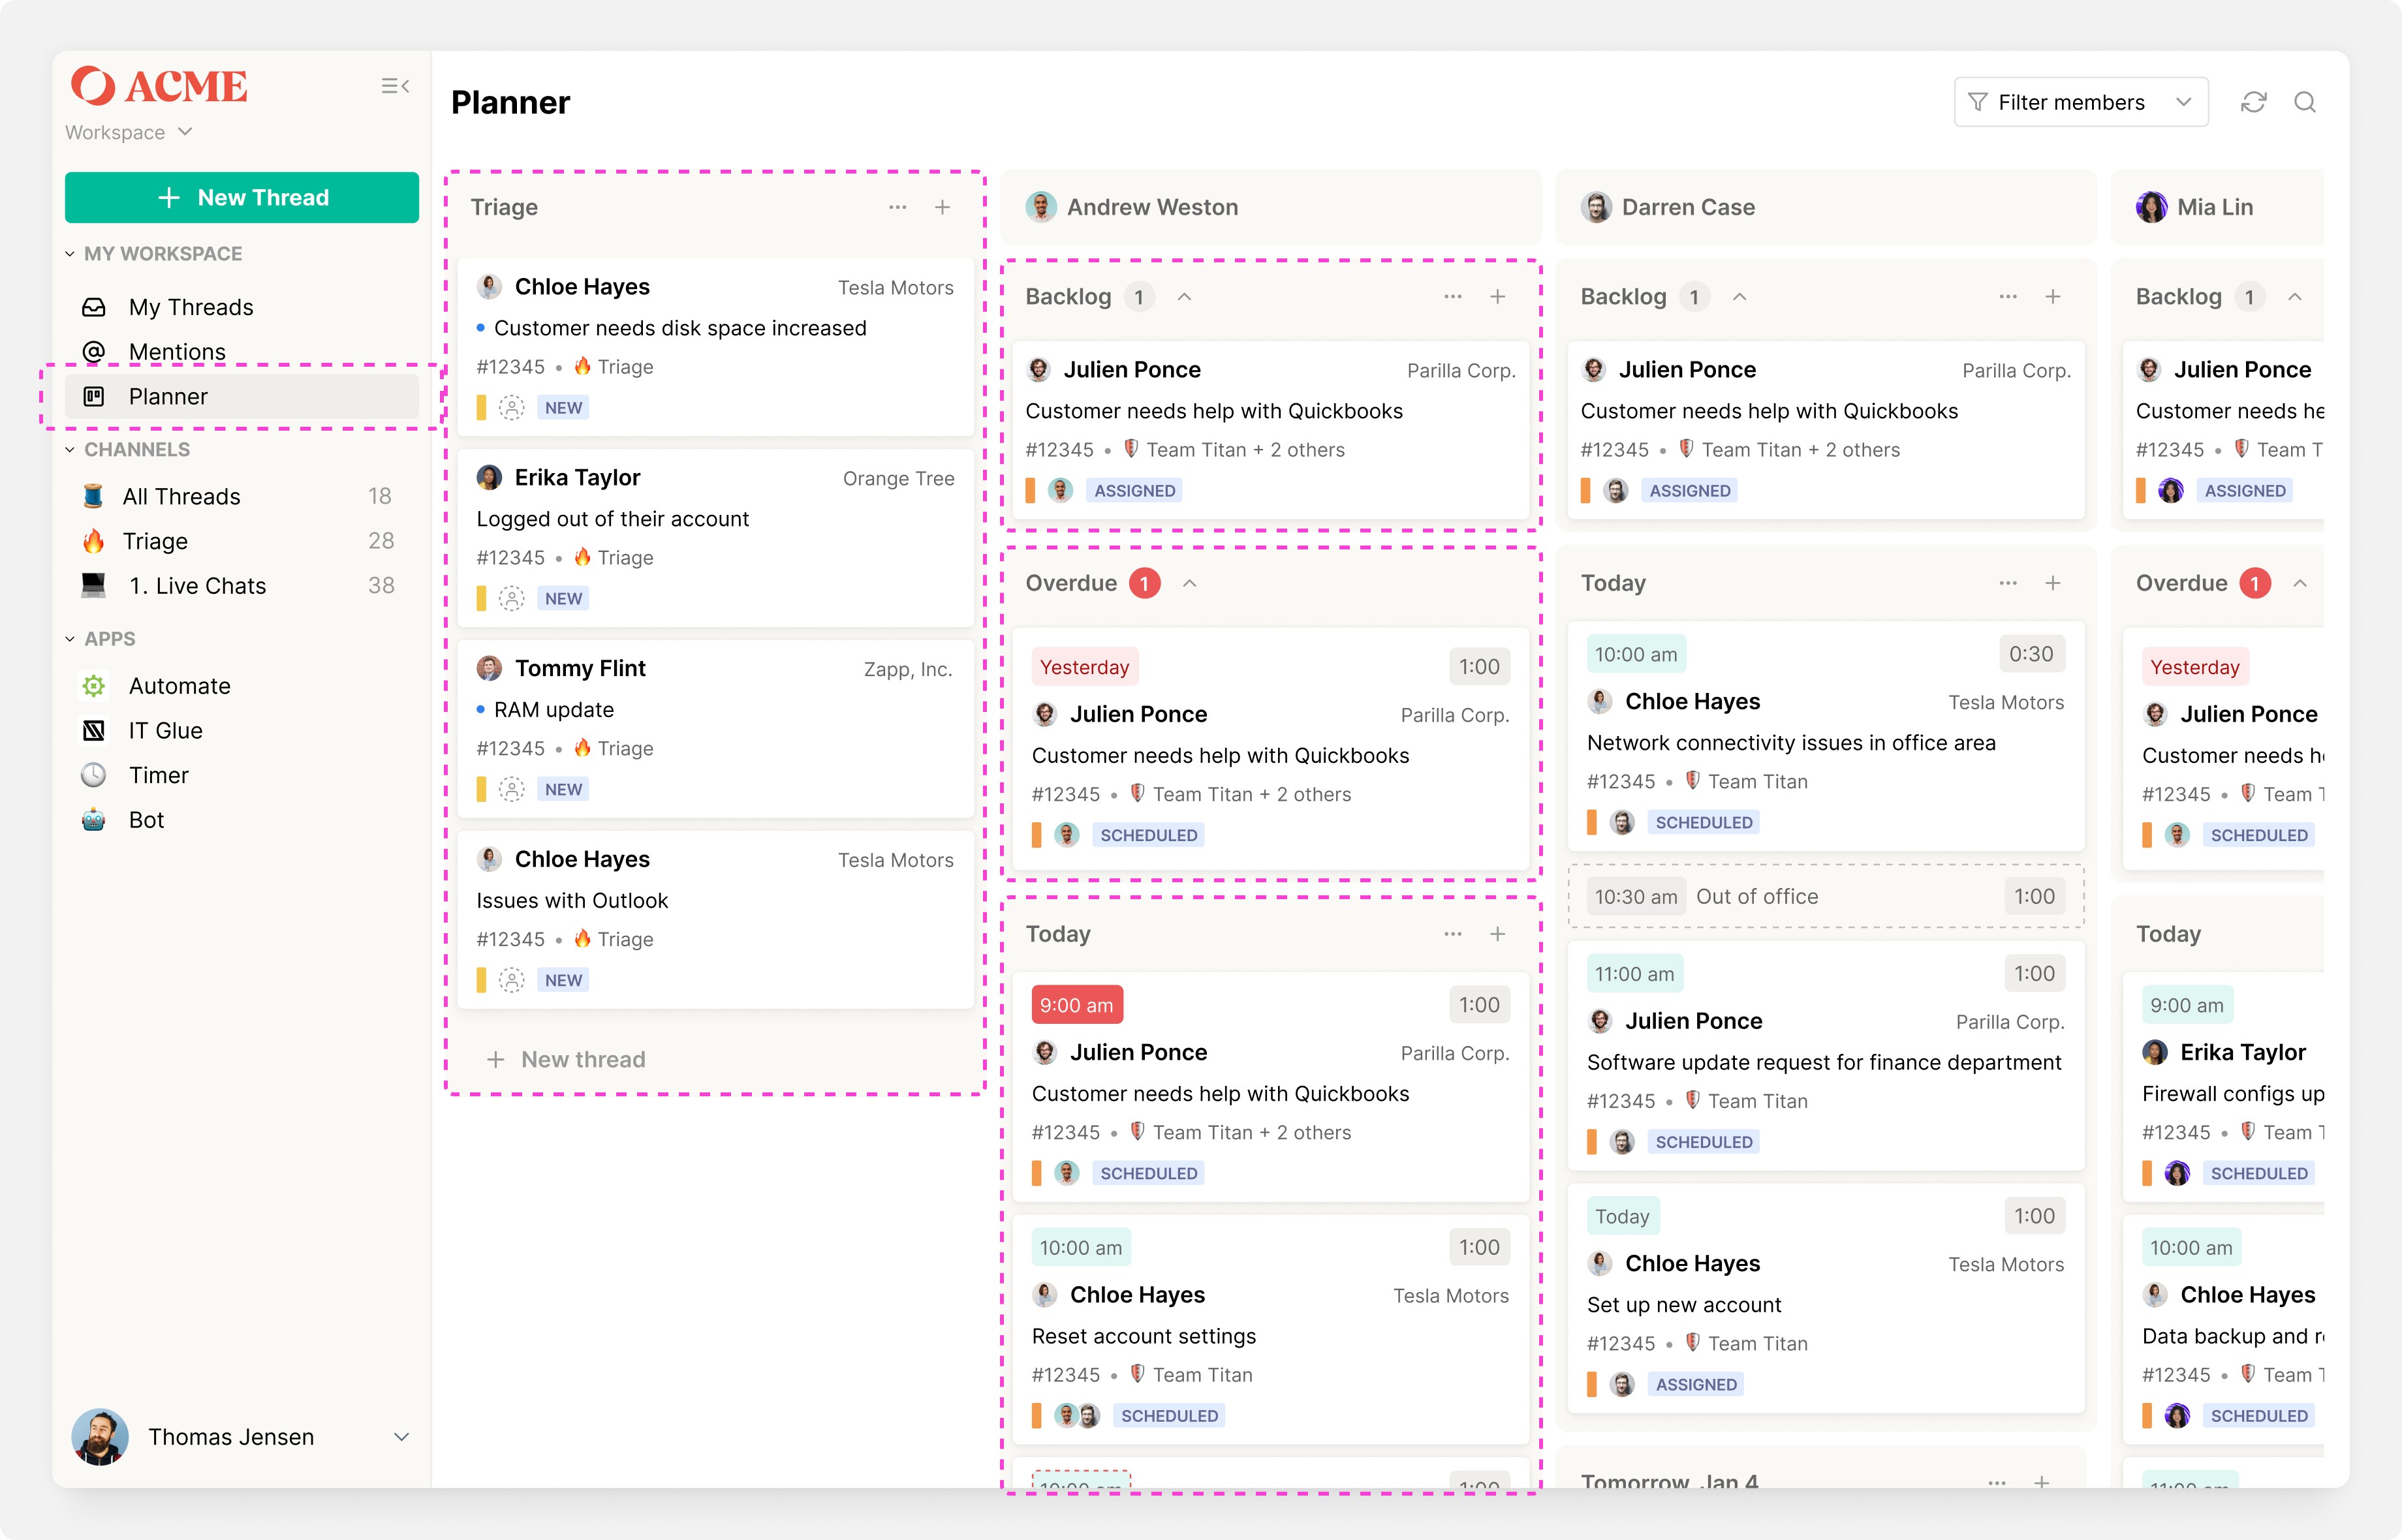The height and width of the screenshot is (1540, 2402).
Task: Open Automate app in sidebar
Action: click(179, 686)
